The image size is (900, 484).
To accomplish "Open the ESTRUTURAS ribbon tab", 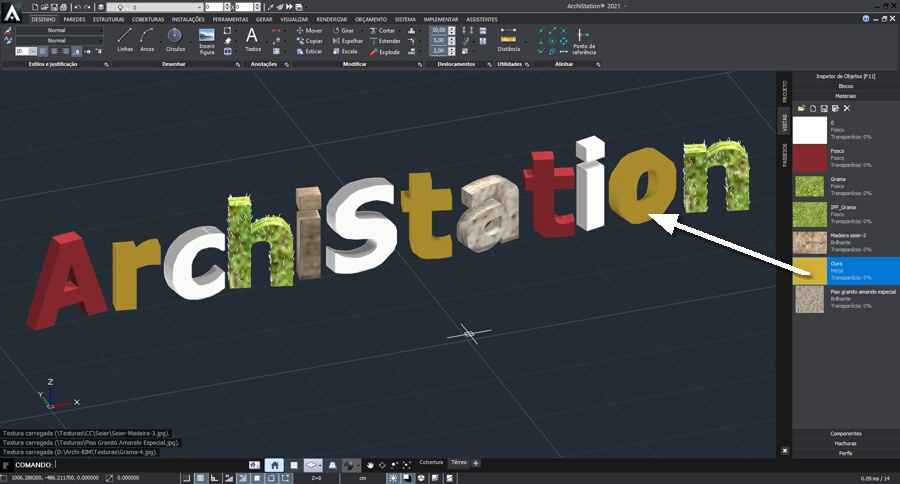I will pos(108,19).
